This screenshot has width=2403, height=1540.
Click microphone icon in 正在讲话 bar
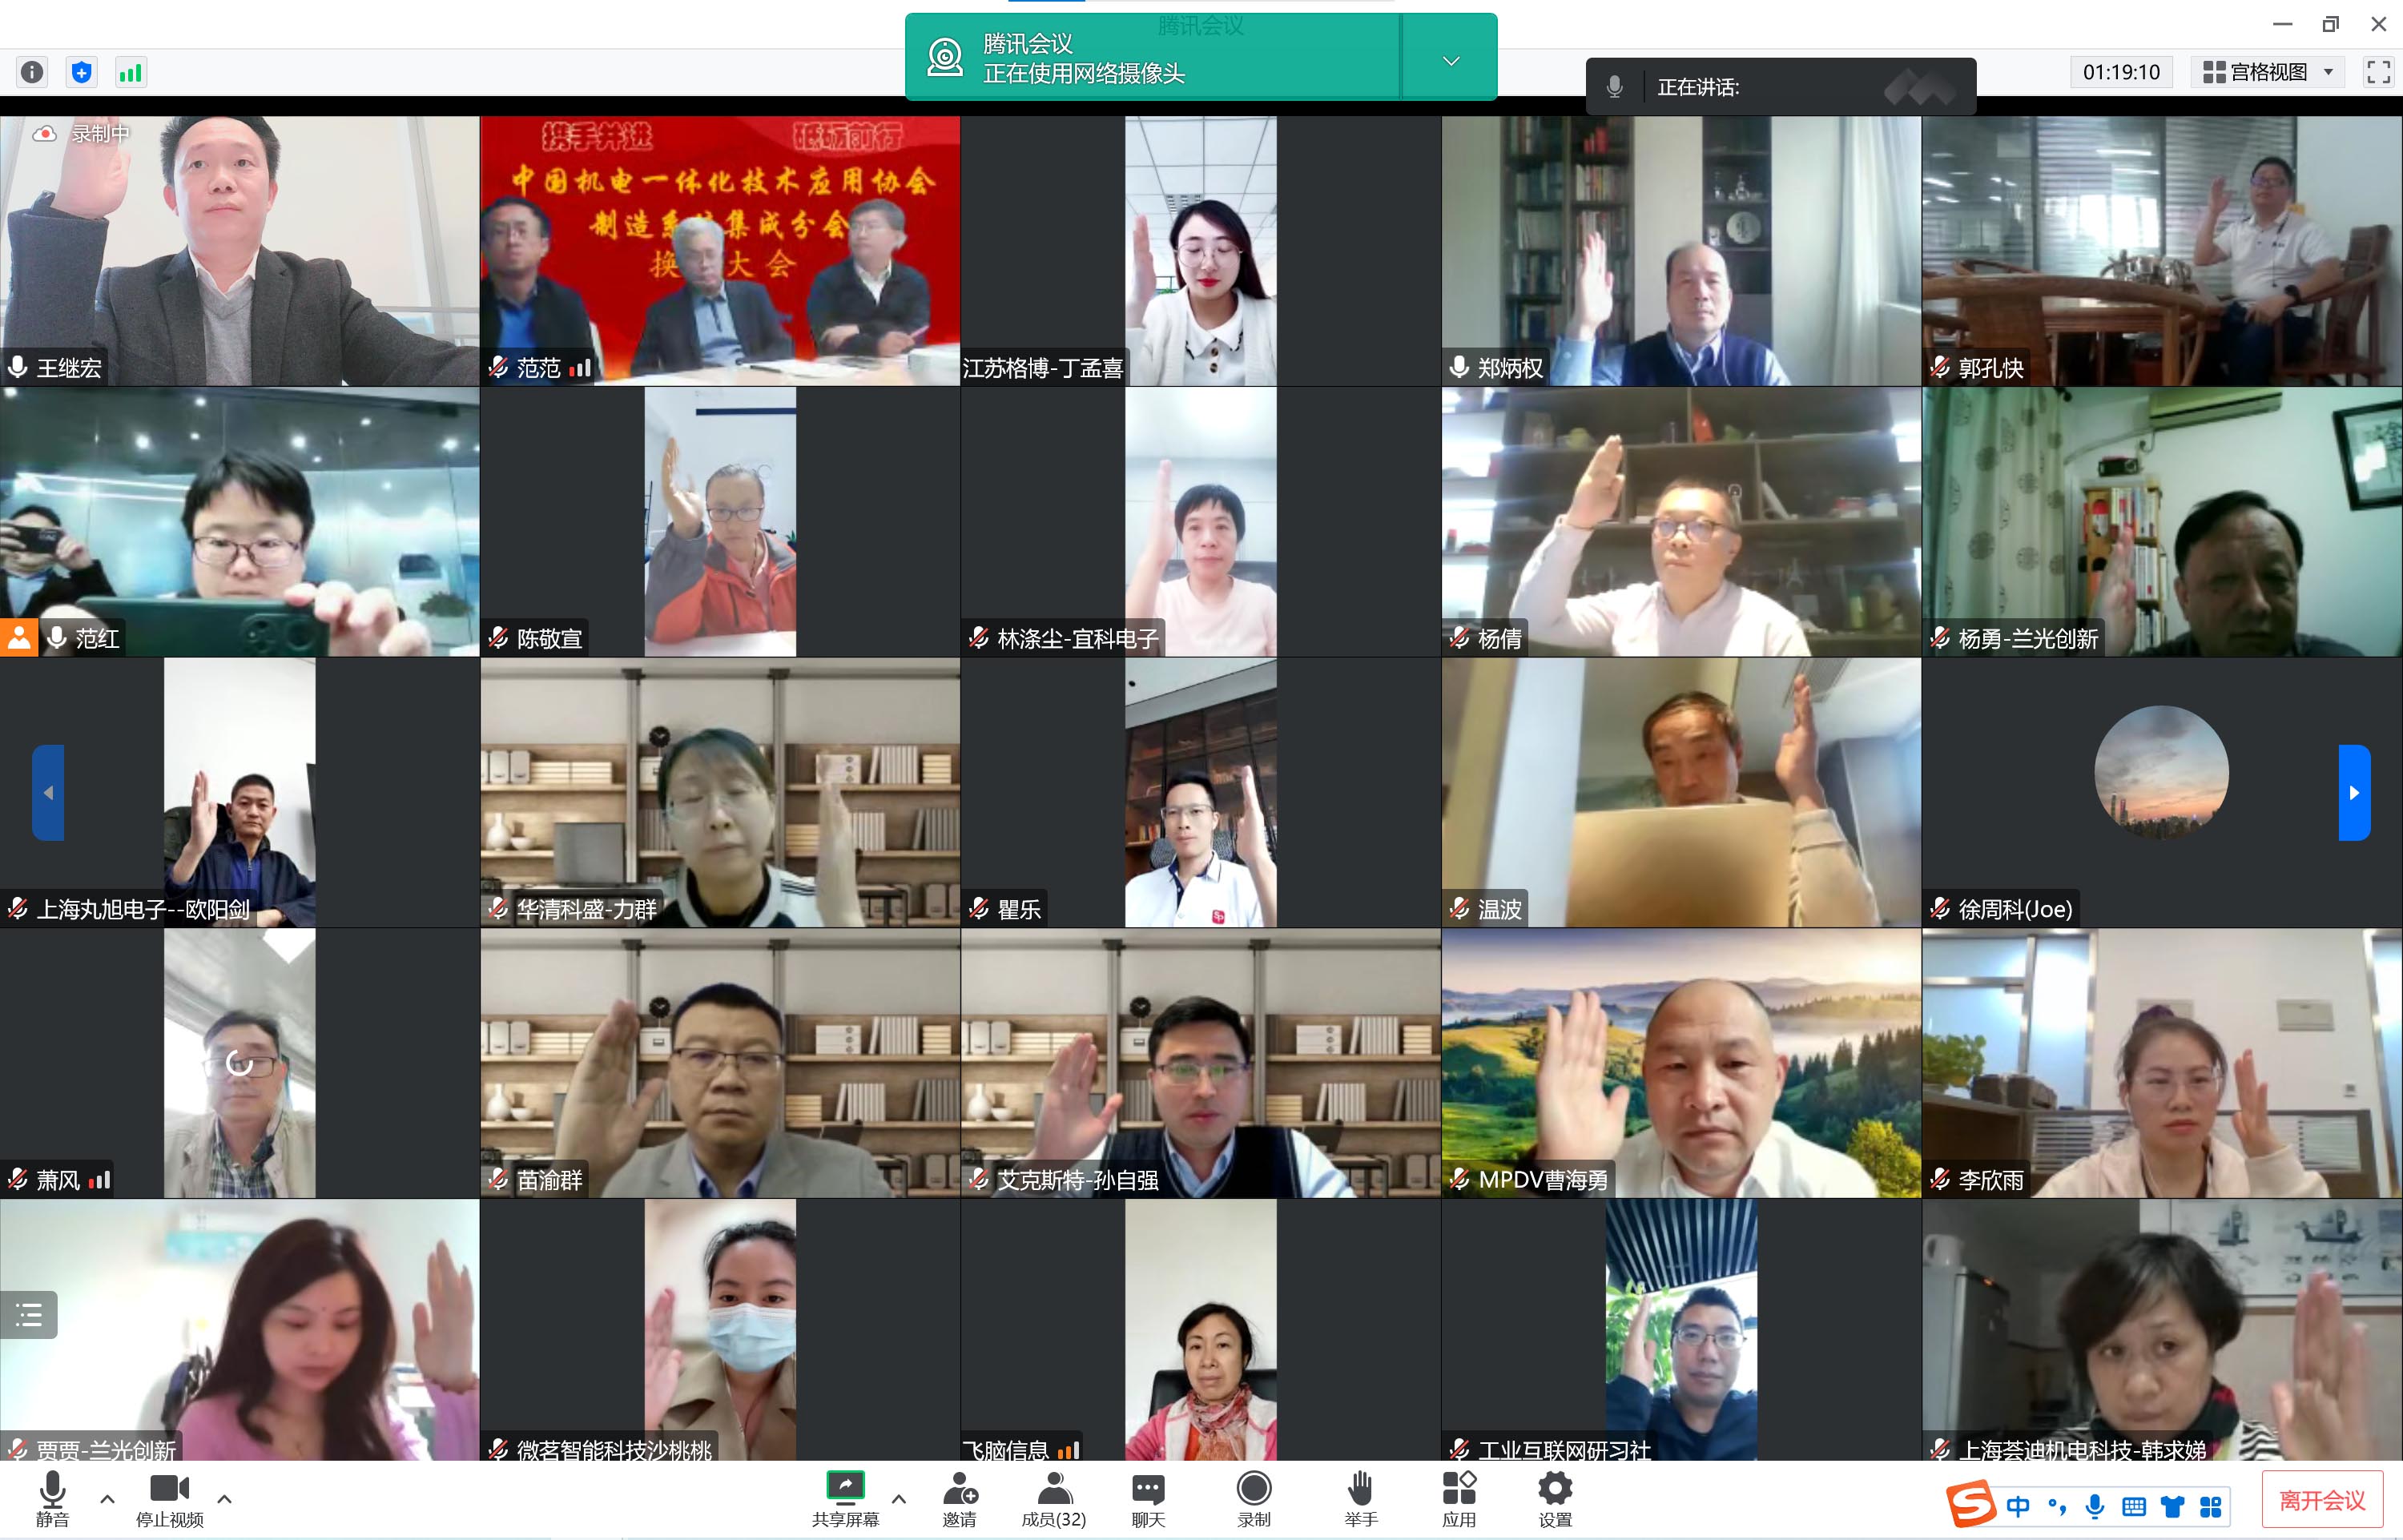1614,87
